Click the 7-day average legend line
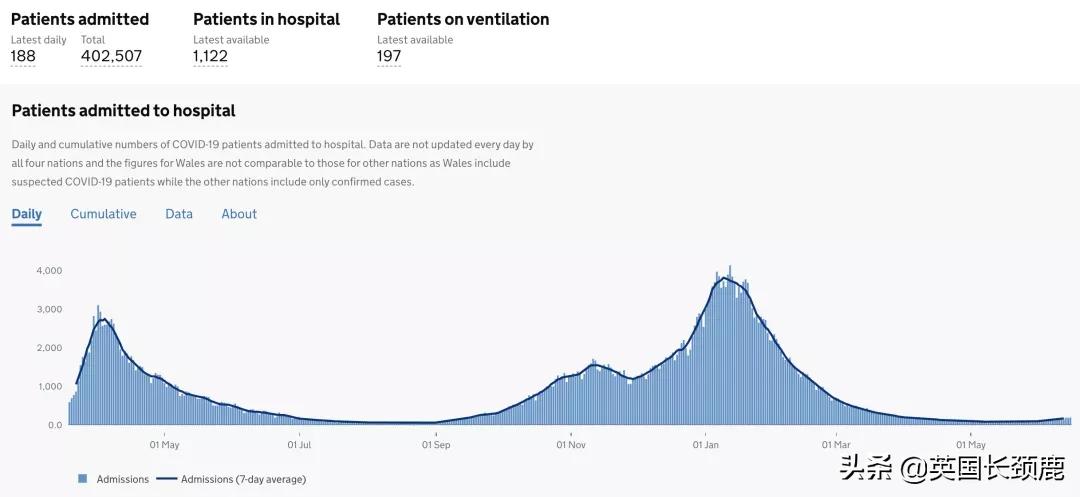The height and width of the screenshot is (497, 1080). click(x=165, y=479)
